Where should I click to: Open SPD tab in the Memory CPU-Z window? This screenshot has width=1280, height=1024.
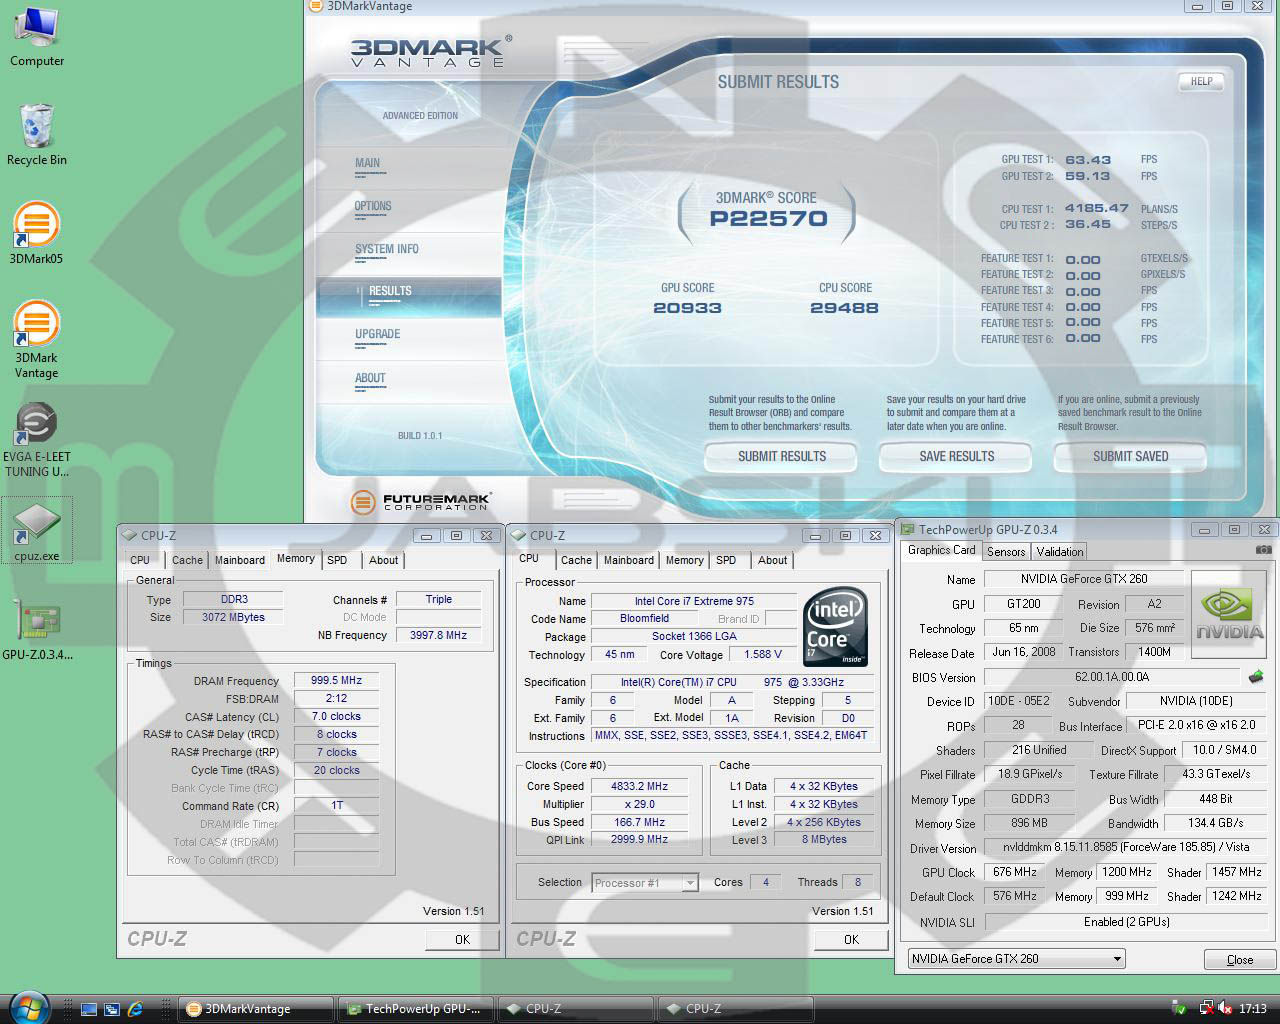tap(337, 560)
